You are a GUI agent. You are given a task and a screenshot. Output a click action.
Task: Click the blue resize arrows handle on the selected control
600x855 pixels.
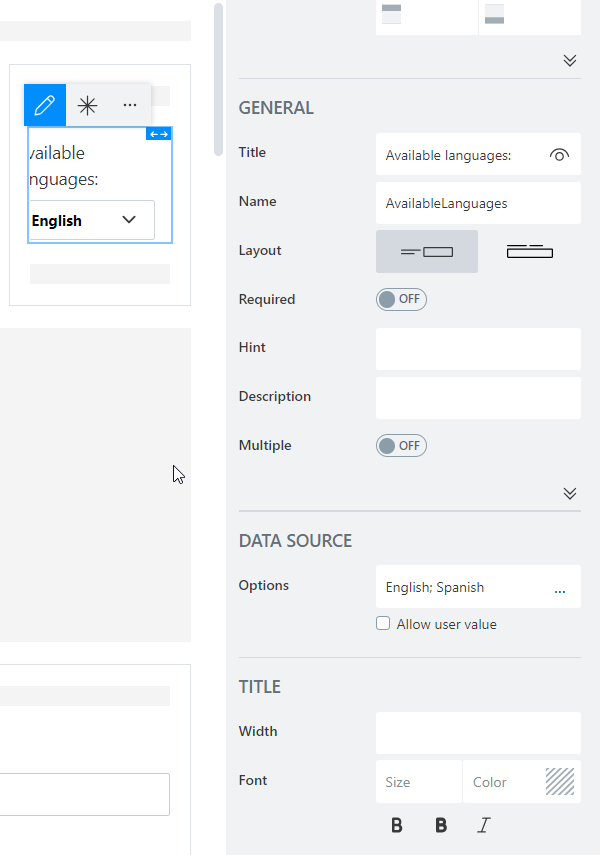(159, 134)
